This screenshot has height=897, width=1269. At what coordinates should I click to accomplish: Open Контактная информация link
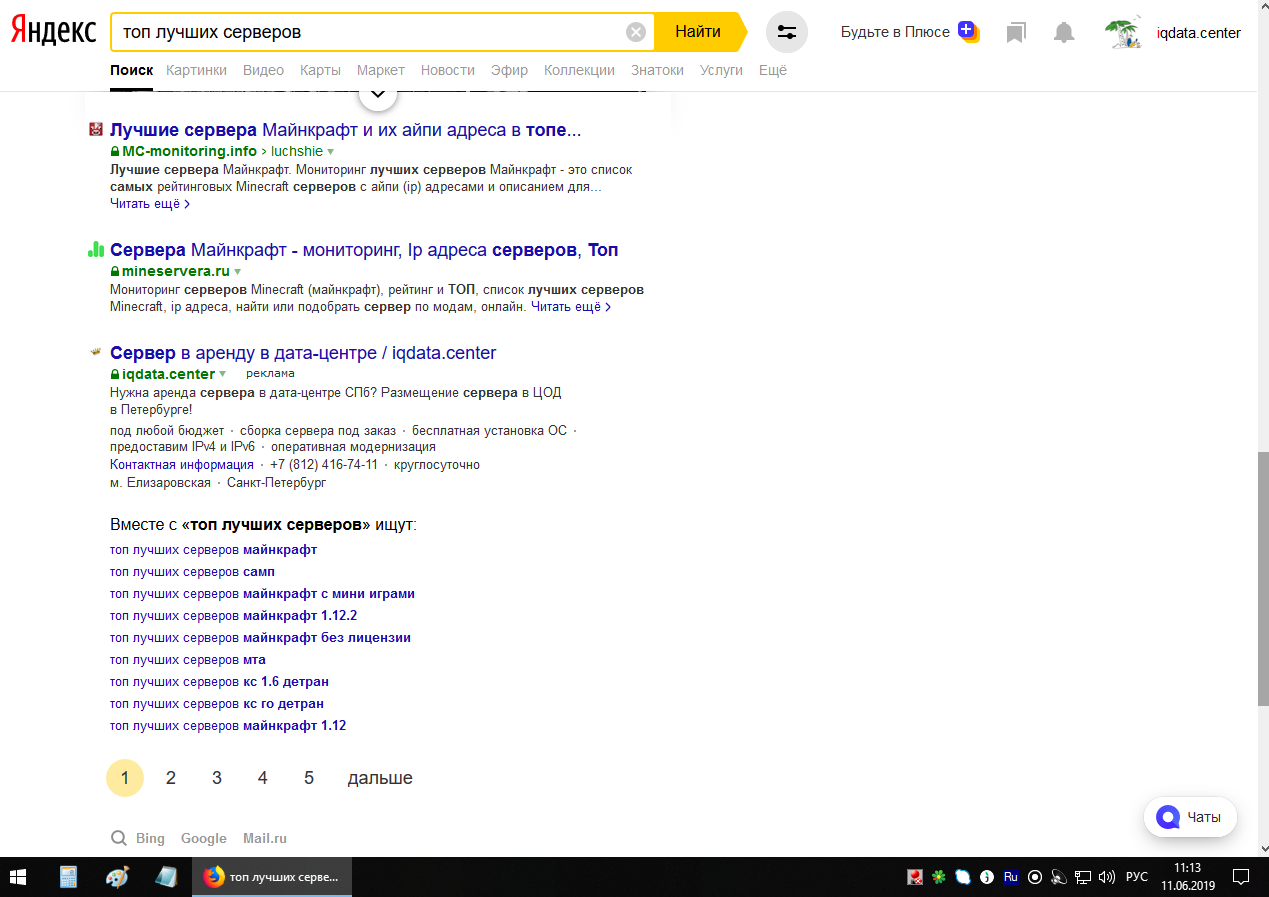(182, 464)
